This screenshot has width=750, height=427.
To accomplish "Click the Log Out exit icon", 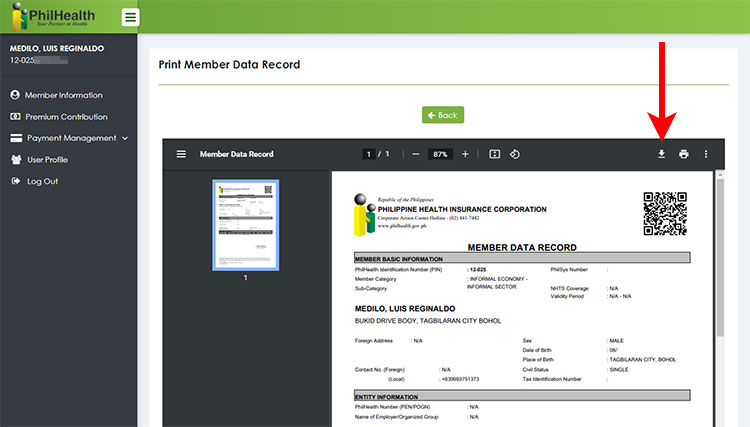I will (16, 181).
